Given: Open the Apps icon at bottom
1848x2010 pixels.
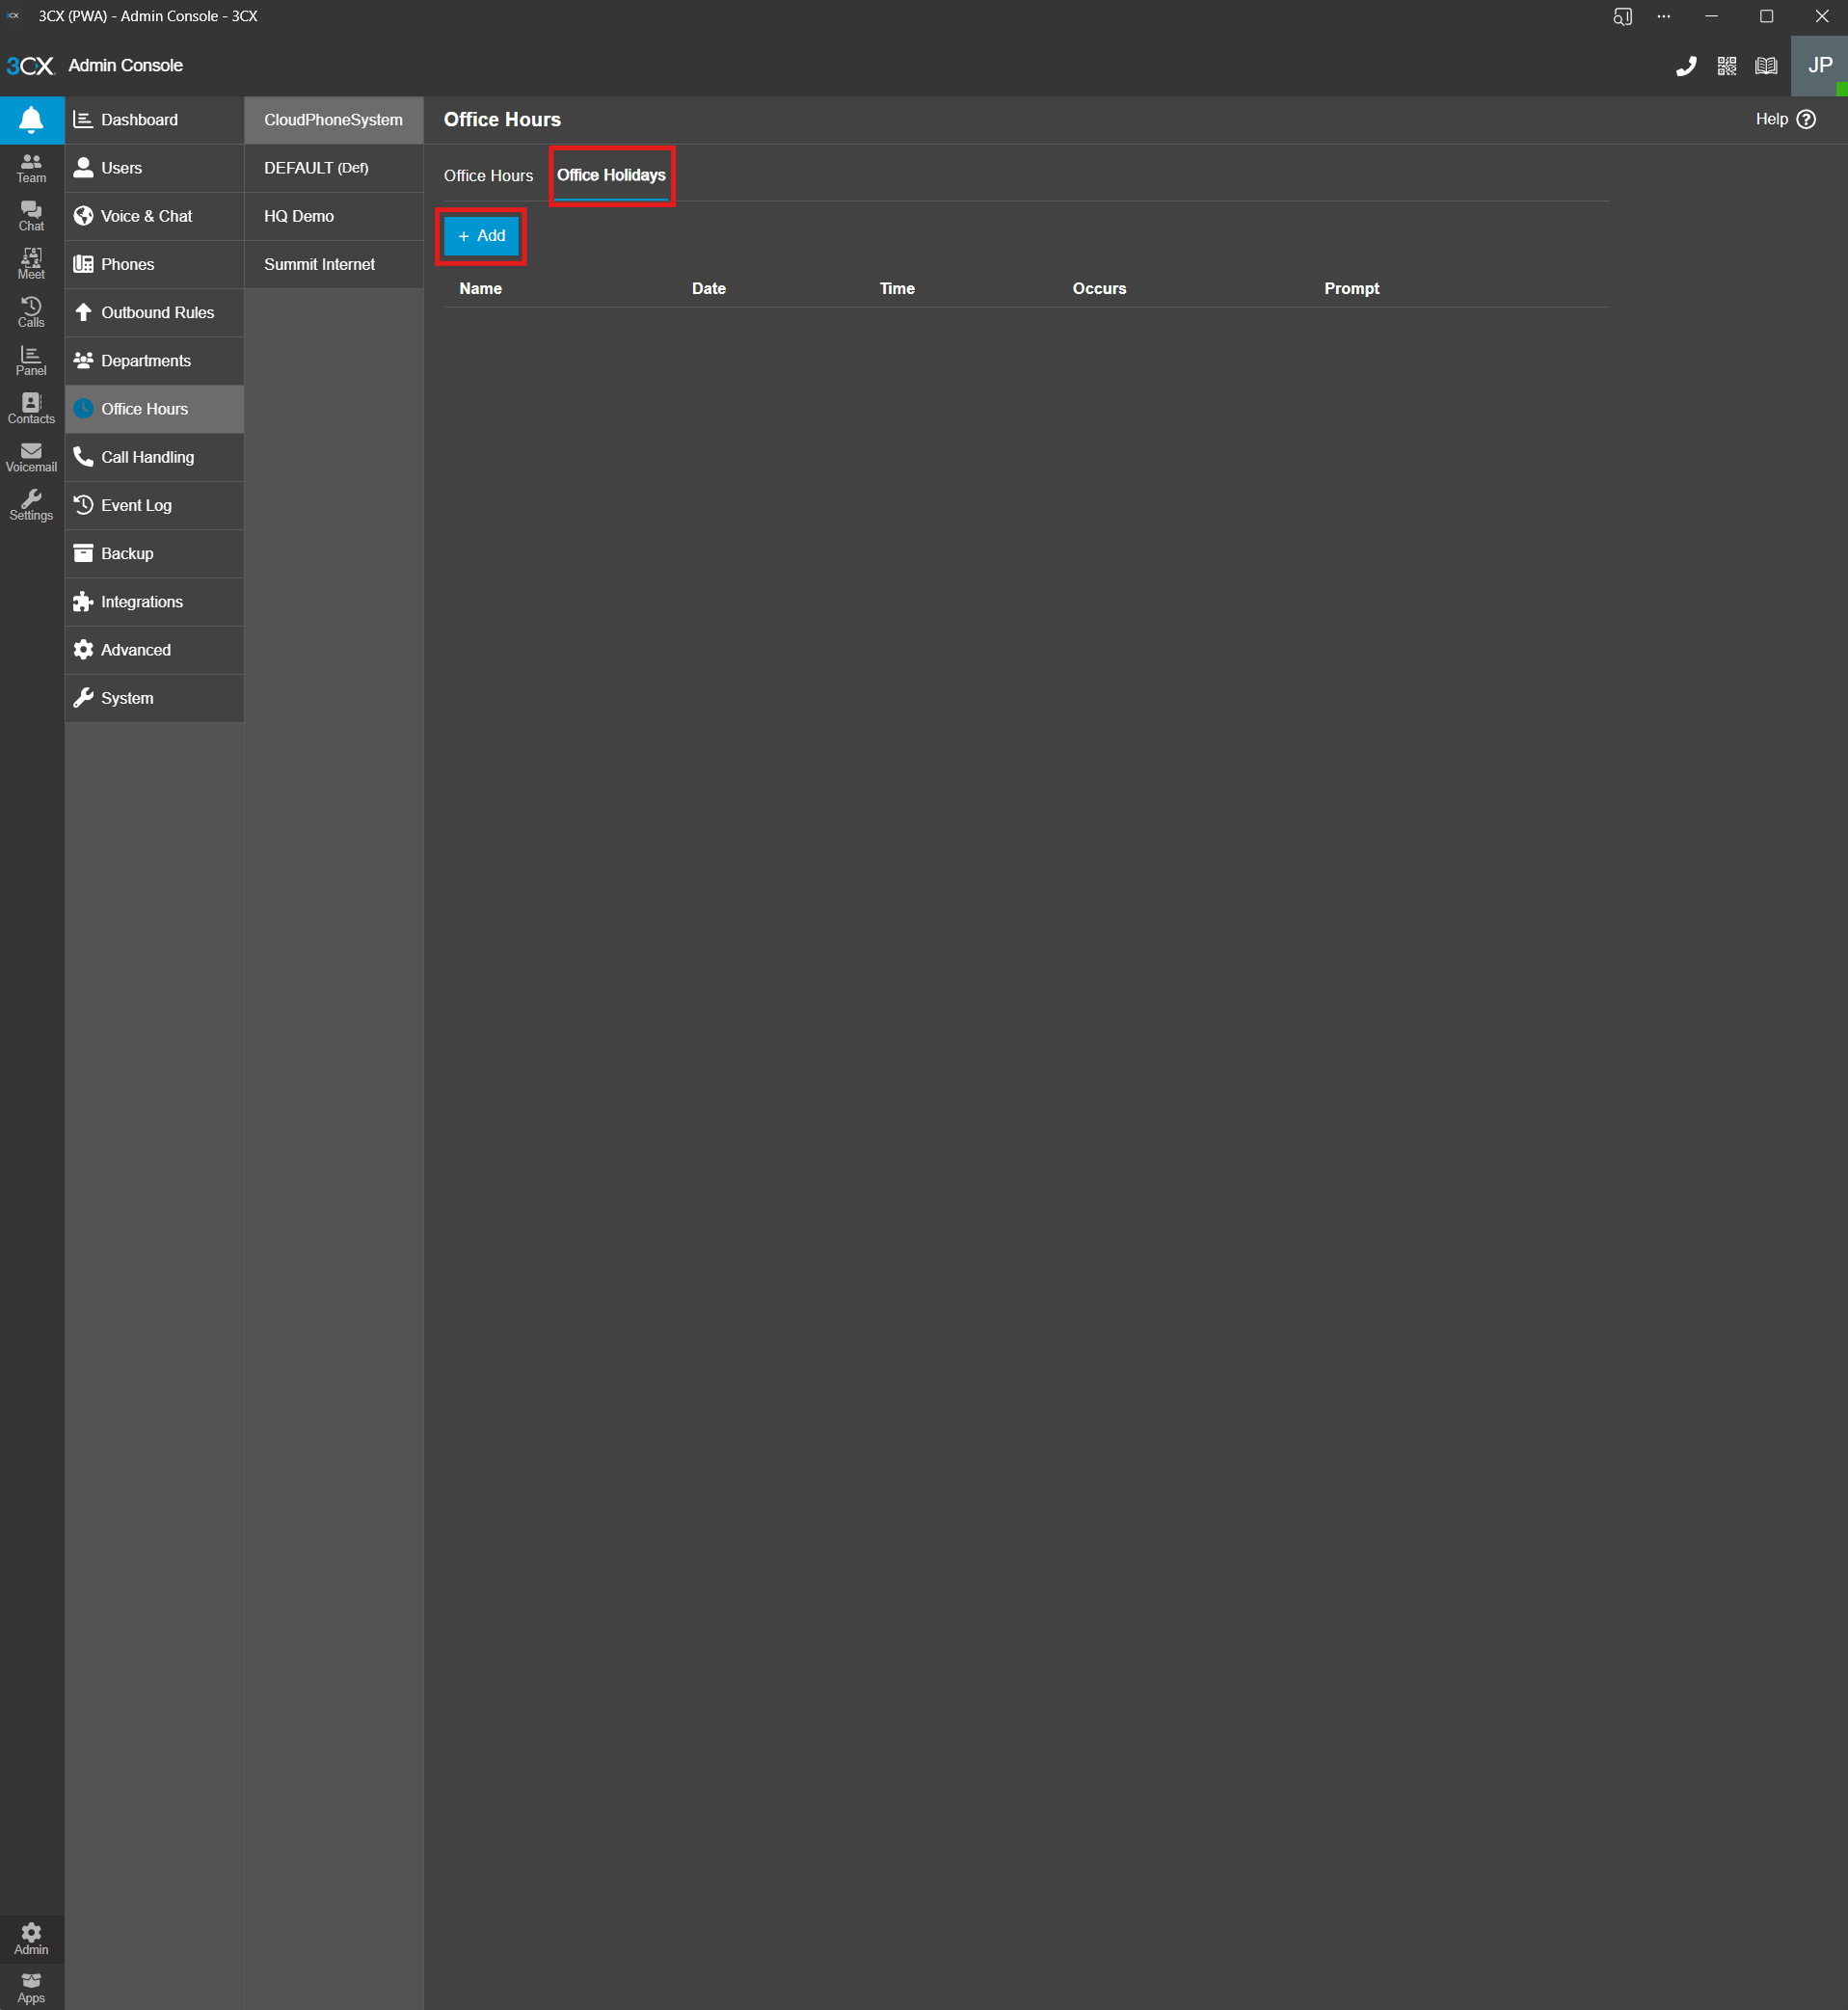Looking at the screenshot, I should tap(31, 1988).
